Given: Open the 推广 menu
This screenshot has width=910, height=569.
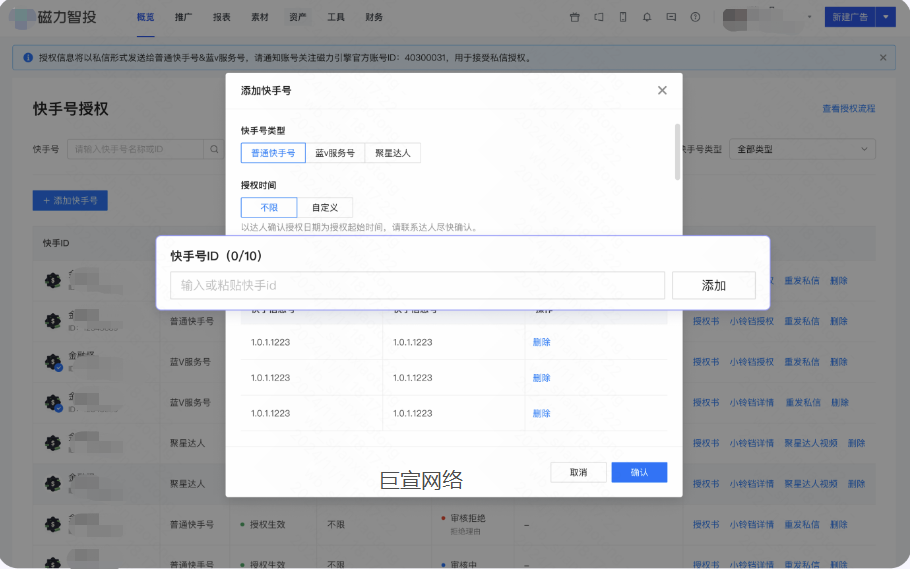Looking at the screenshot, I should pyautogui.click(x=183, y=17).
